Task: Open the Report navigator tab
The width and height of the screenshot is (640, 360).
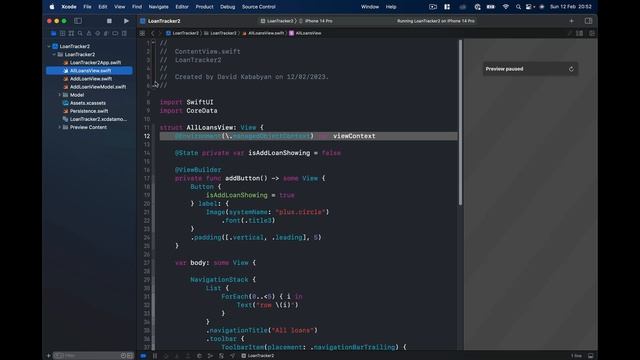Action: 124,33
